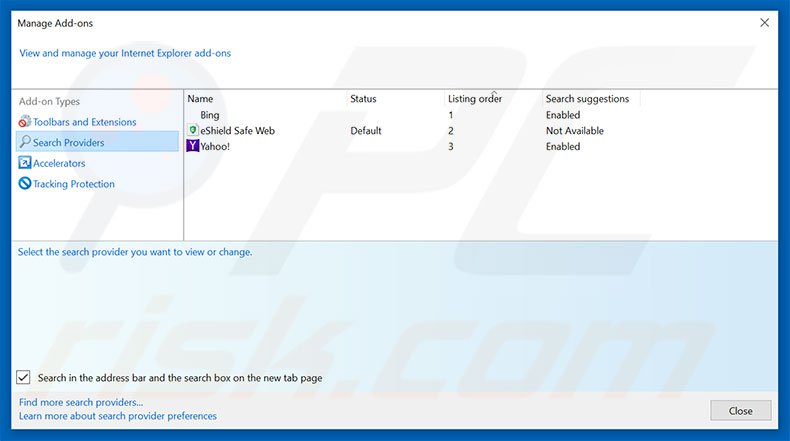
Task: Click the Not Available suggestions cell
Action: click(x=575, y=131)
